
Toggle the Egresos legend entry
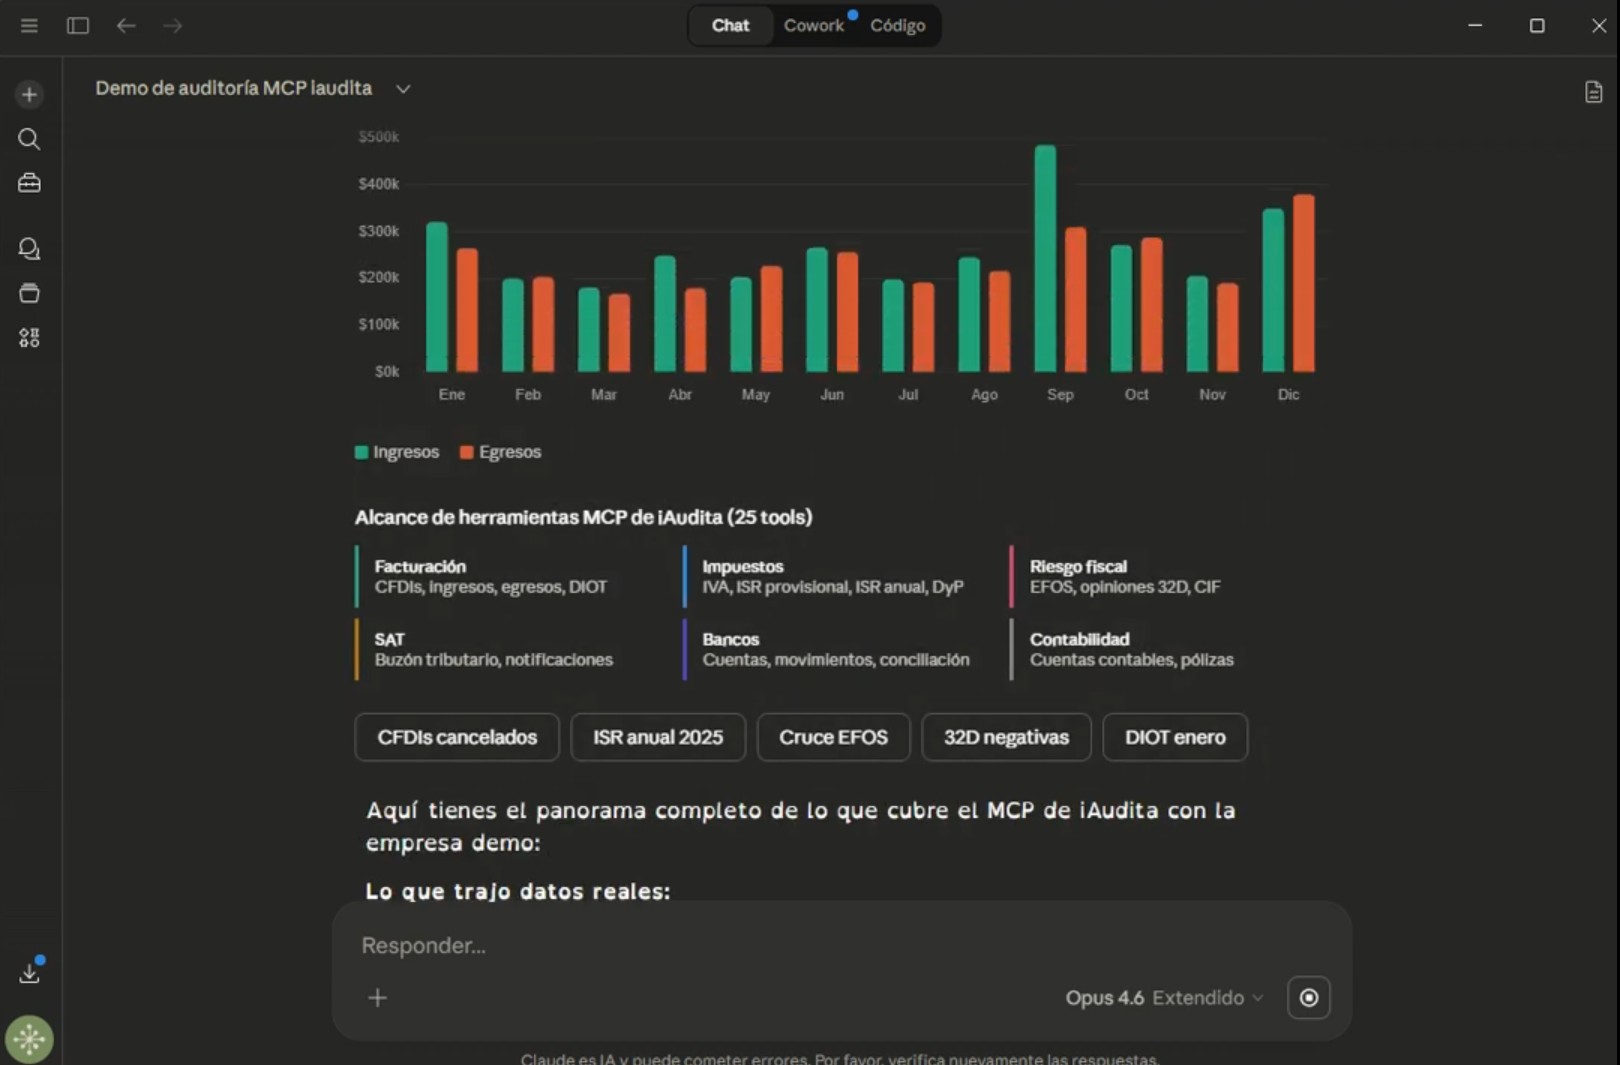point(500,452)
